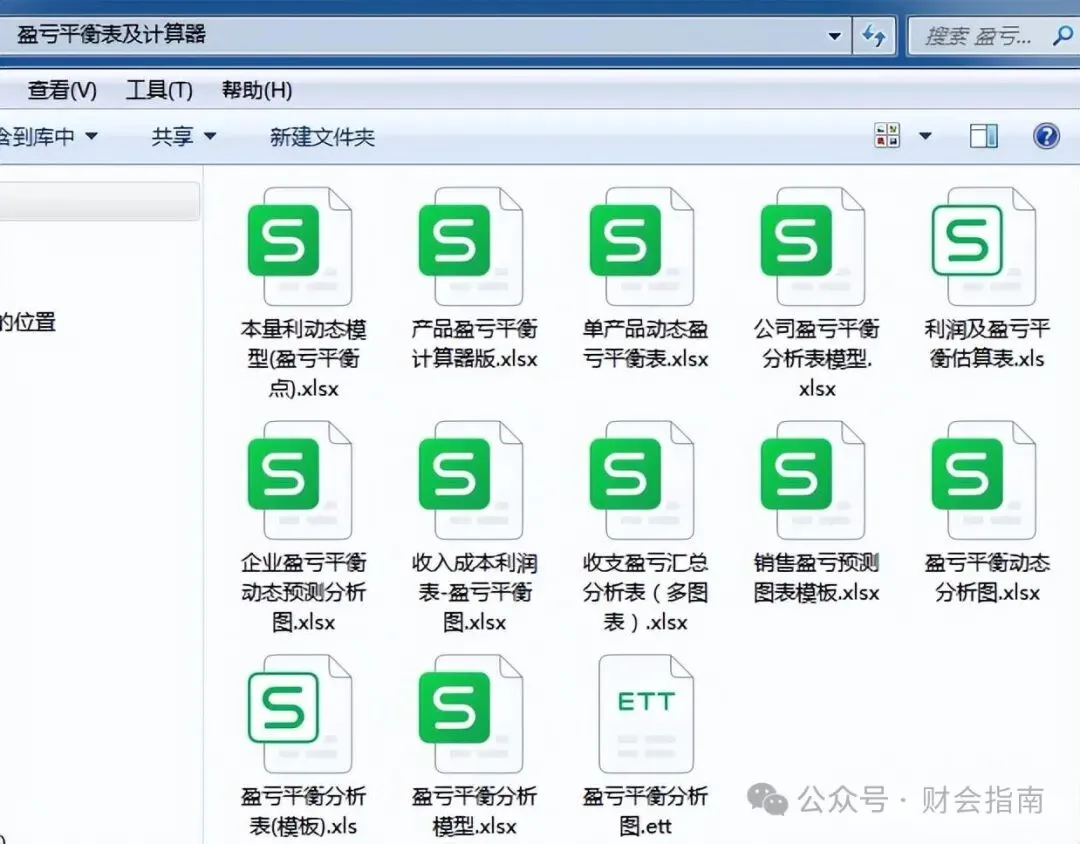Open the 查看(V) menu

pyautogui.click(x=62, y=90)
